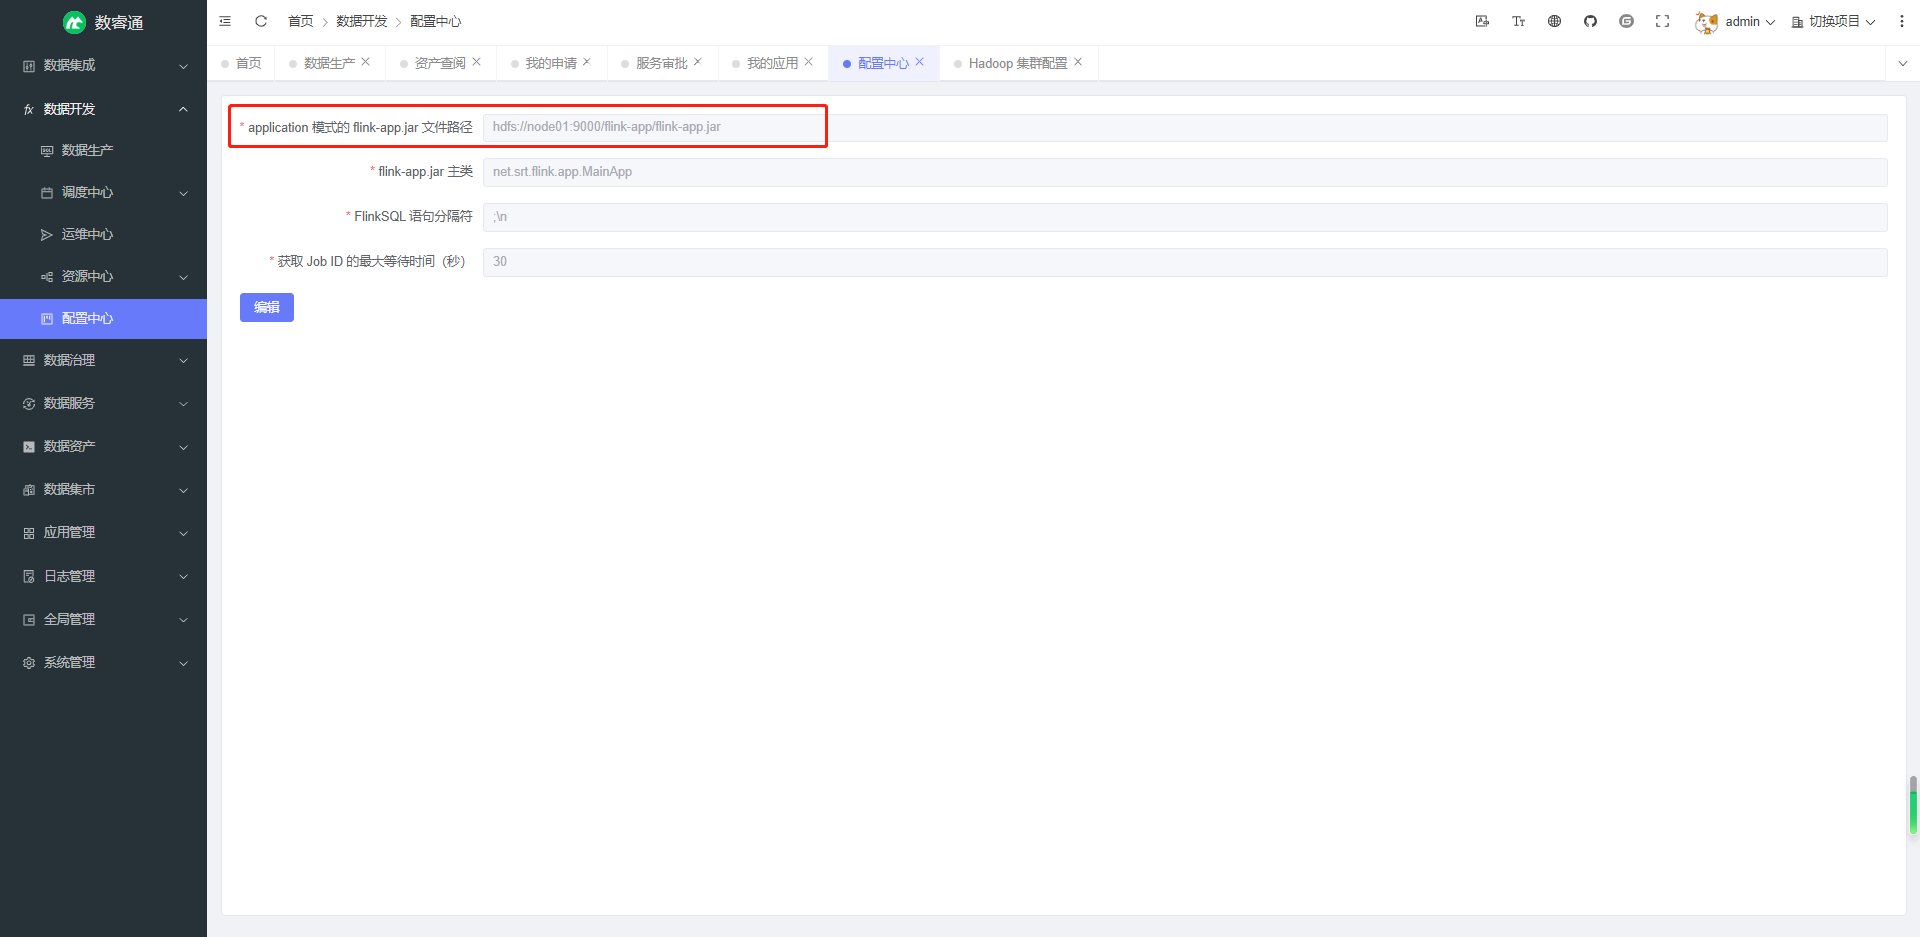The height and width of the screenshot is (937, 1920).
Task: Click 首页 in the breadcrumb
Action: [x=300, y=21]
